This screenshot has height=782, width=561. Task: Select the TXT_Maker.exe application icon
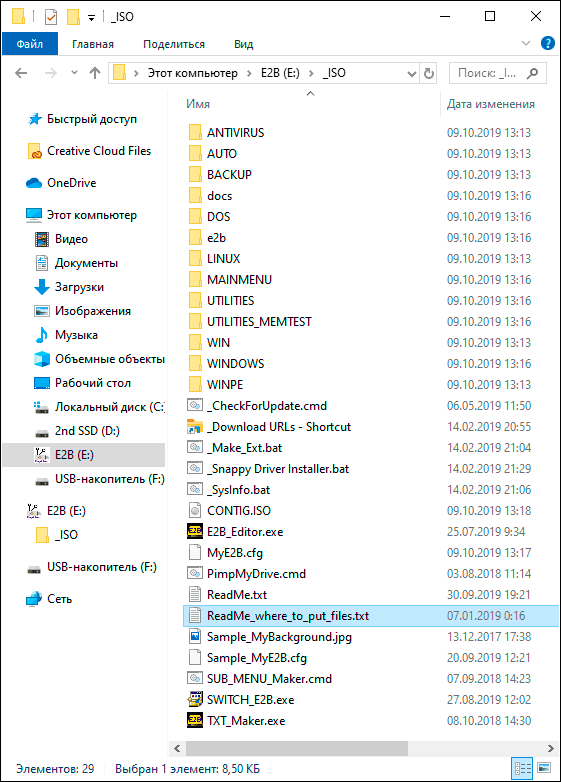click(195, 720)
